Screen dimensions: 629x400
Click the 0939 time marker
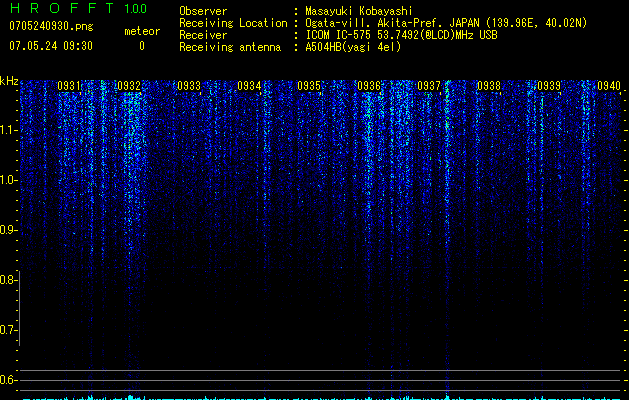click(x=549, y=85)
